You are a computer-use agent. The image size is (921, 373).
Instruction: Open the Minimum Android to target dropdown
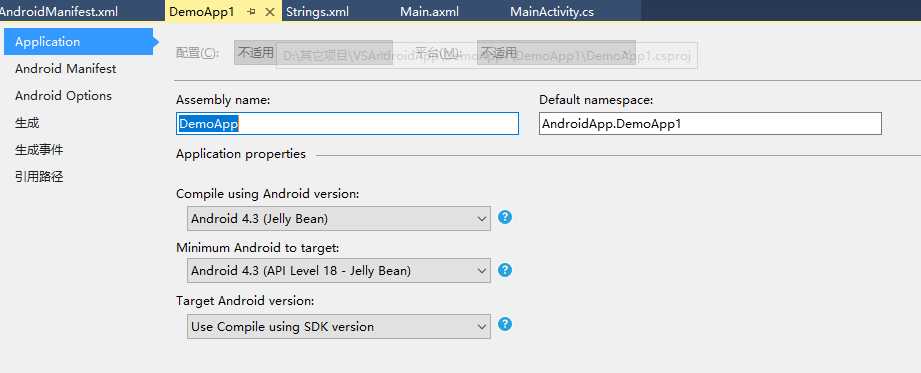(339, 271)
